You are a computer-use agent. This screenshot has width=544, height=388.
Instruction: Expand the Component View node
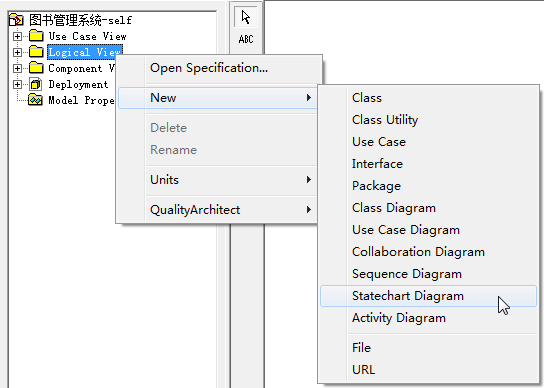point(17,68)
